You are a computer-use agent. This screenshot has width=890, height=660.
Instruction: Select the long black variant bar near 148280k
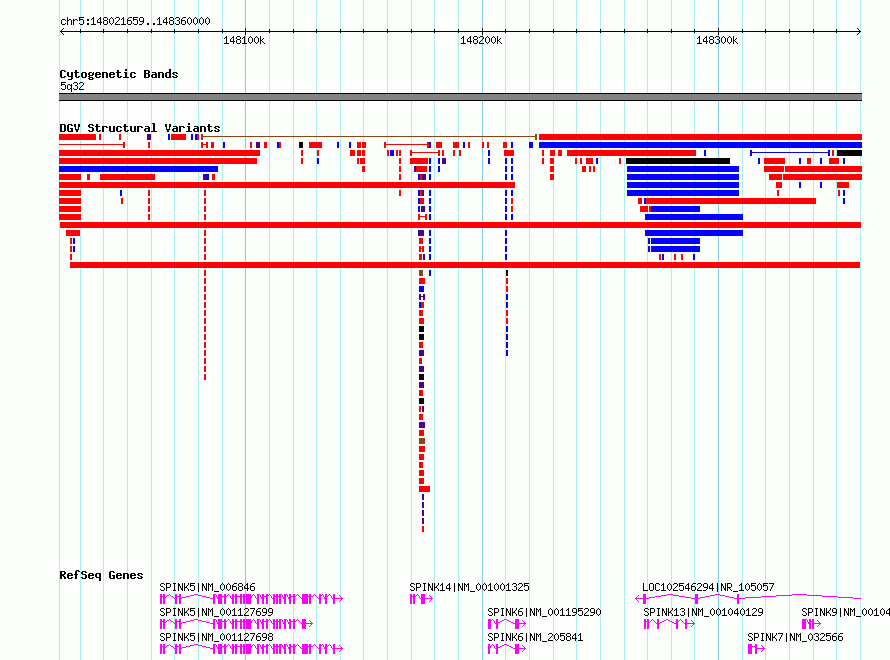[x=678, y=161]
